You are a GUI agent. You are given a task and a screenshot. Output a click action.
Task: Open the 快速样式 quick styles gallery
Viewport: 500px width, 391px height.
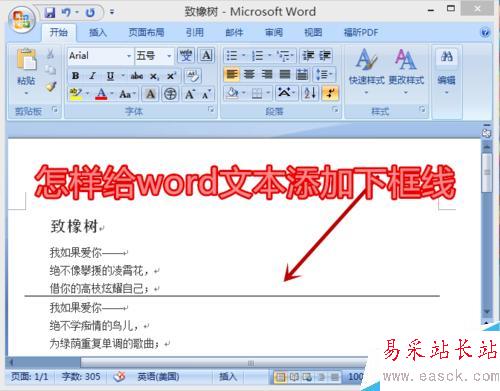click(366, 70)
